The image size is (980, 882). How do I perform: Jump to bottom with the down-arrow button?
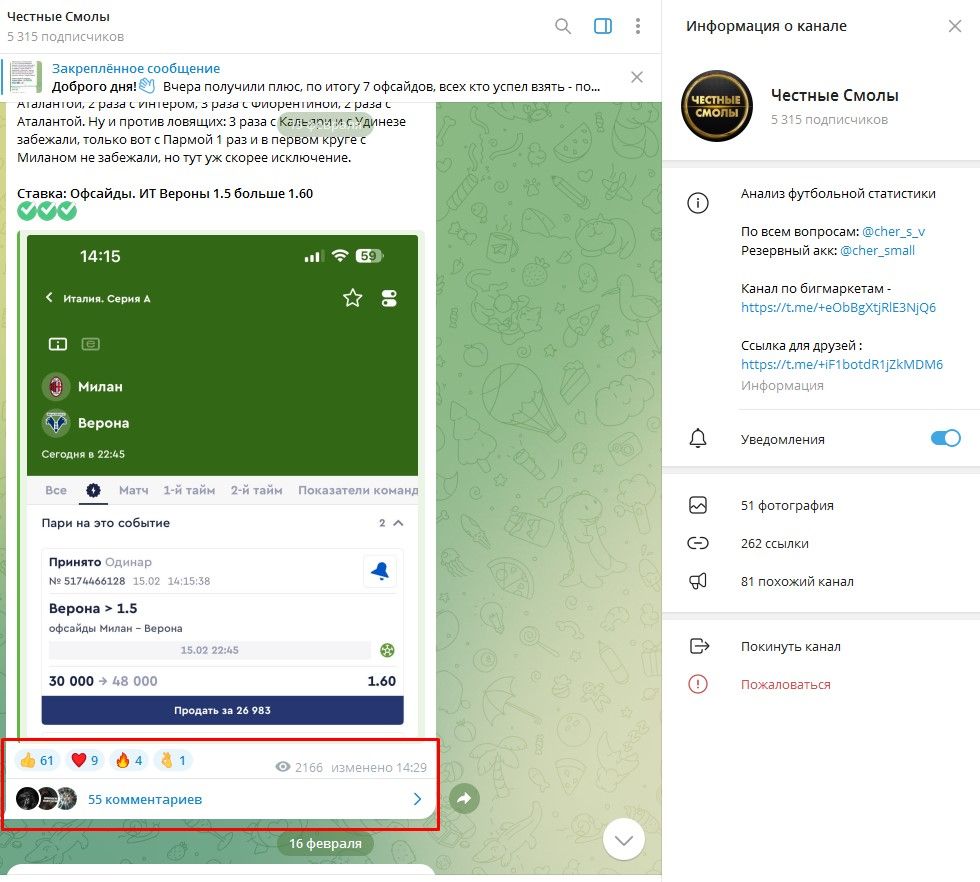624,839
